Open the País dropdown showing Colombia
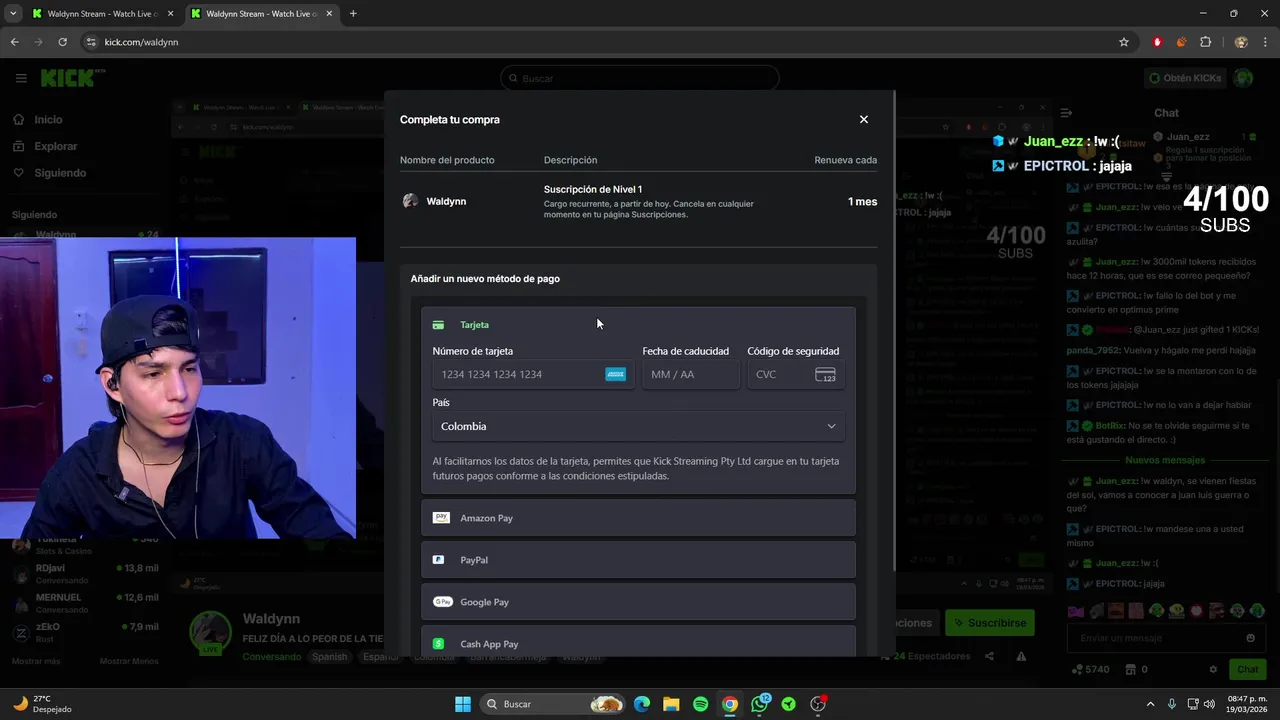 (x=638, y=426)
